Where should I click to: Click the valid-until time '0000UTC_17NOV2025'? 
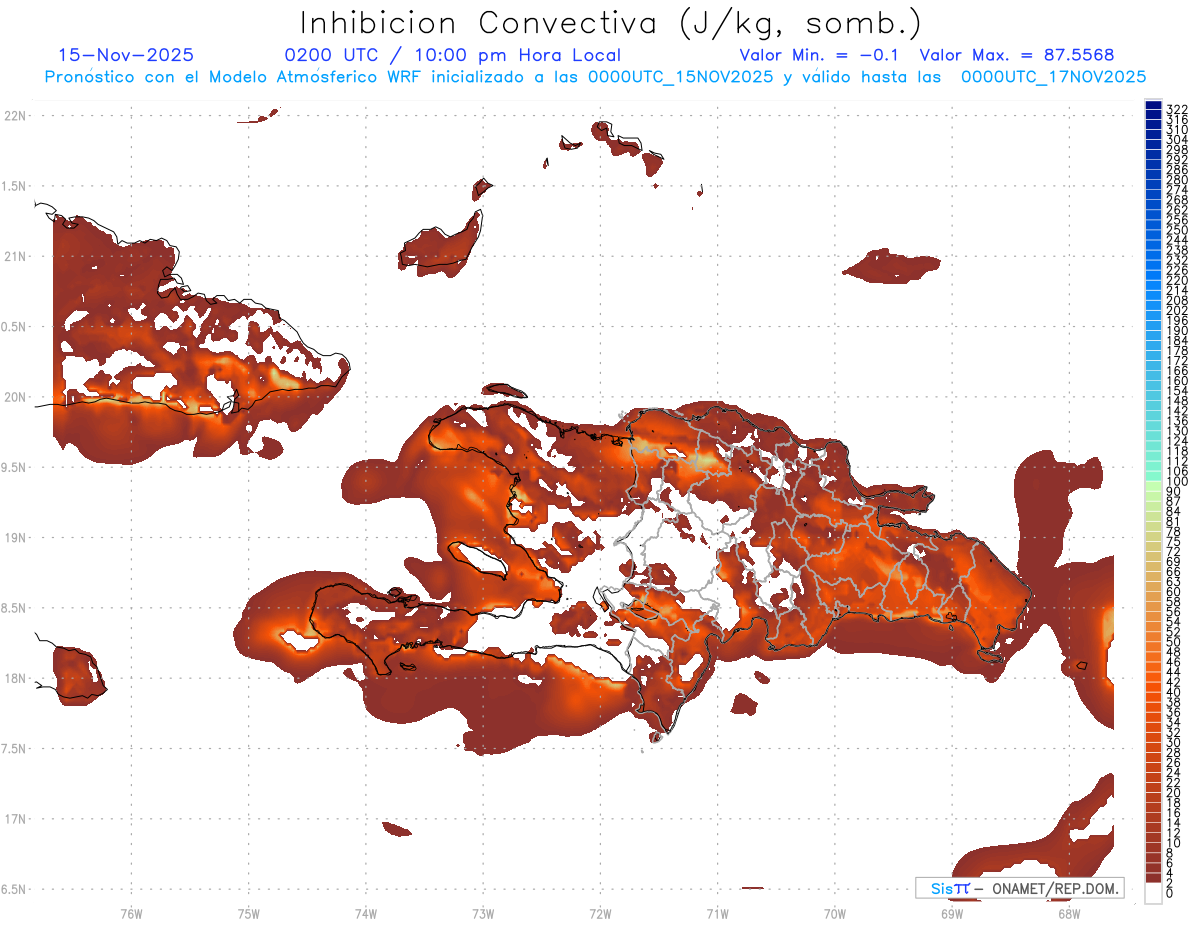1053,77
